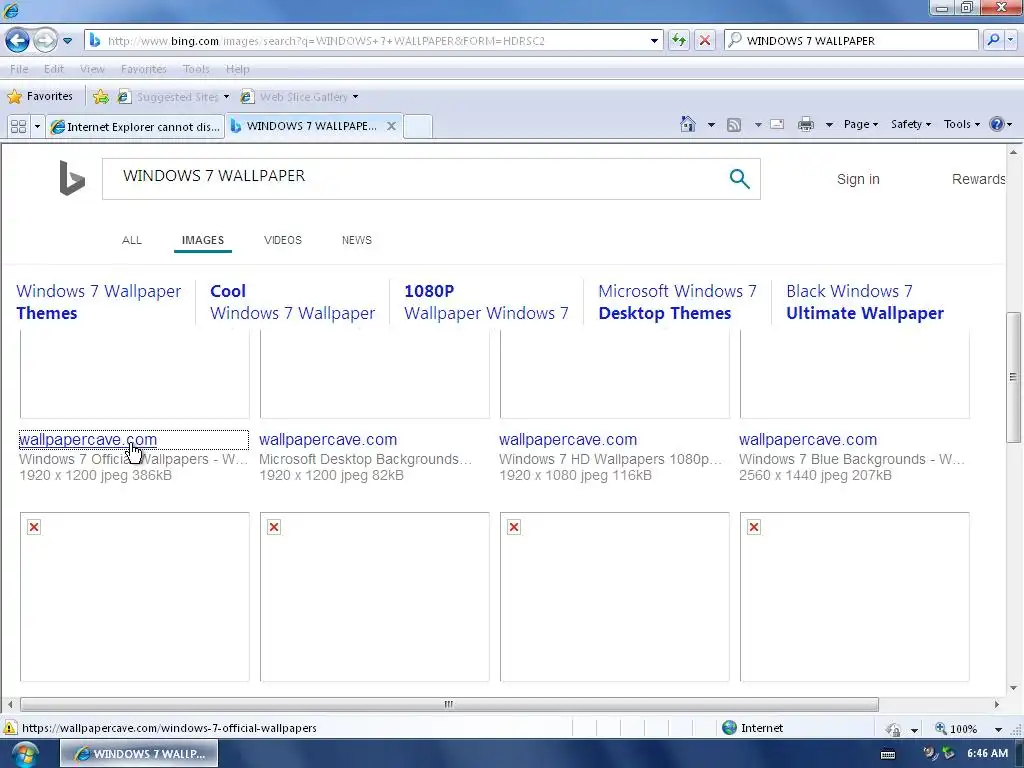Click the red Stop loading icon
Viewport: 1024px width, 768px height.
pyautogui.click(x=705, y=40)
